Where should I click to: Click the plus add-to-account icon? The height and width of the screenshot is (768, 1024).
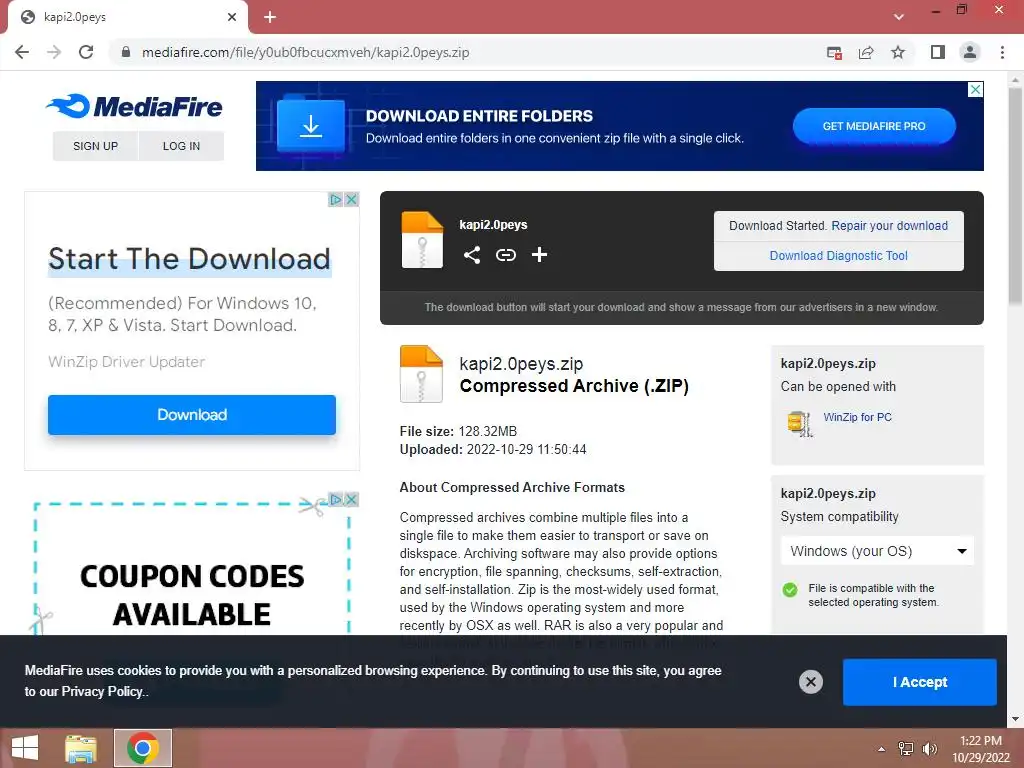pyautogui.click(x=539, y=255)
